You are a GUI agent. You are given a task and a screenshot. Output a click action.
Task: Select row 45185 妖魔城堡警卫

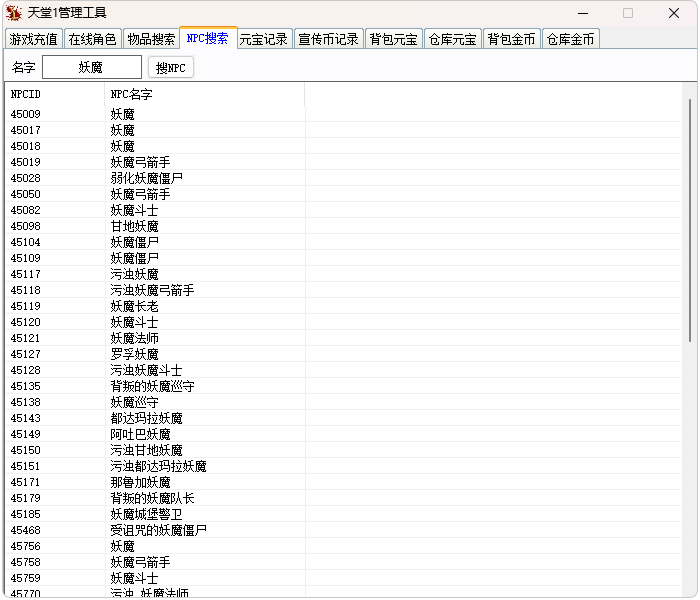point(343,514)
